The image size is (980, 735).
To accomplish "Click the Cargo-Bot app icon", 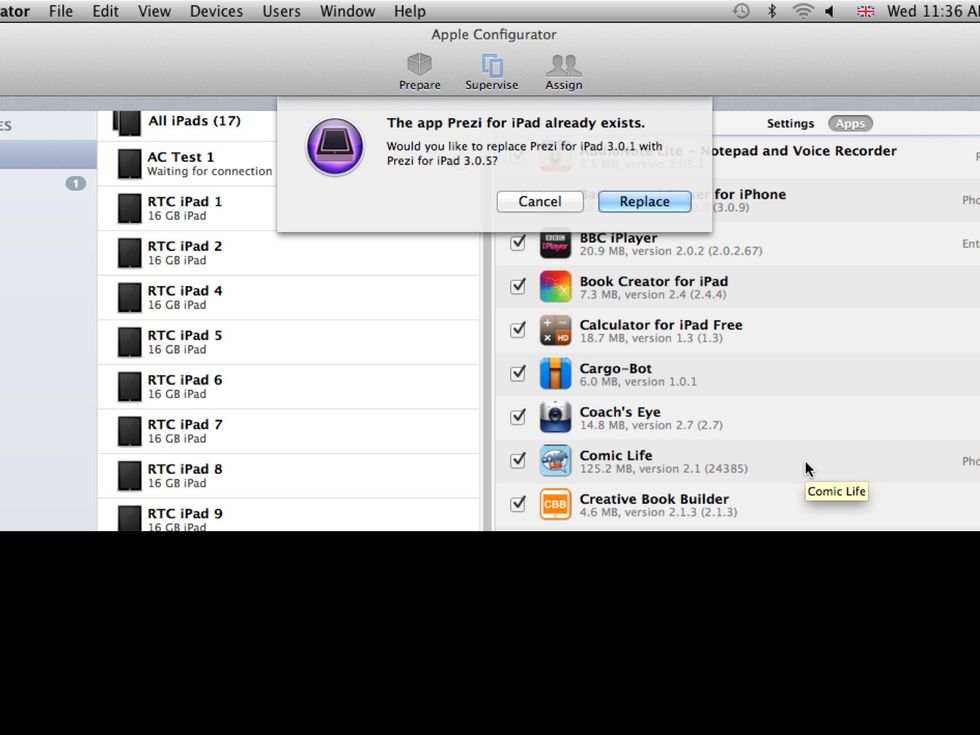I will click(555, 374).
